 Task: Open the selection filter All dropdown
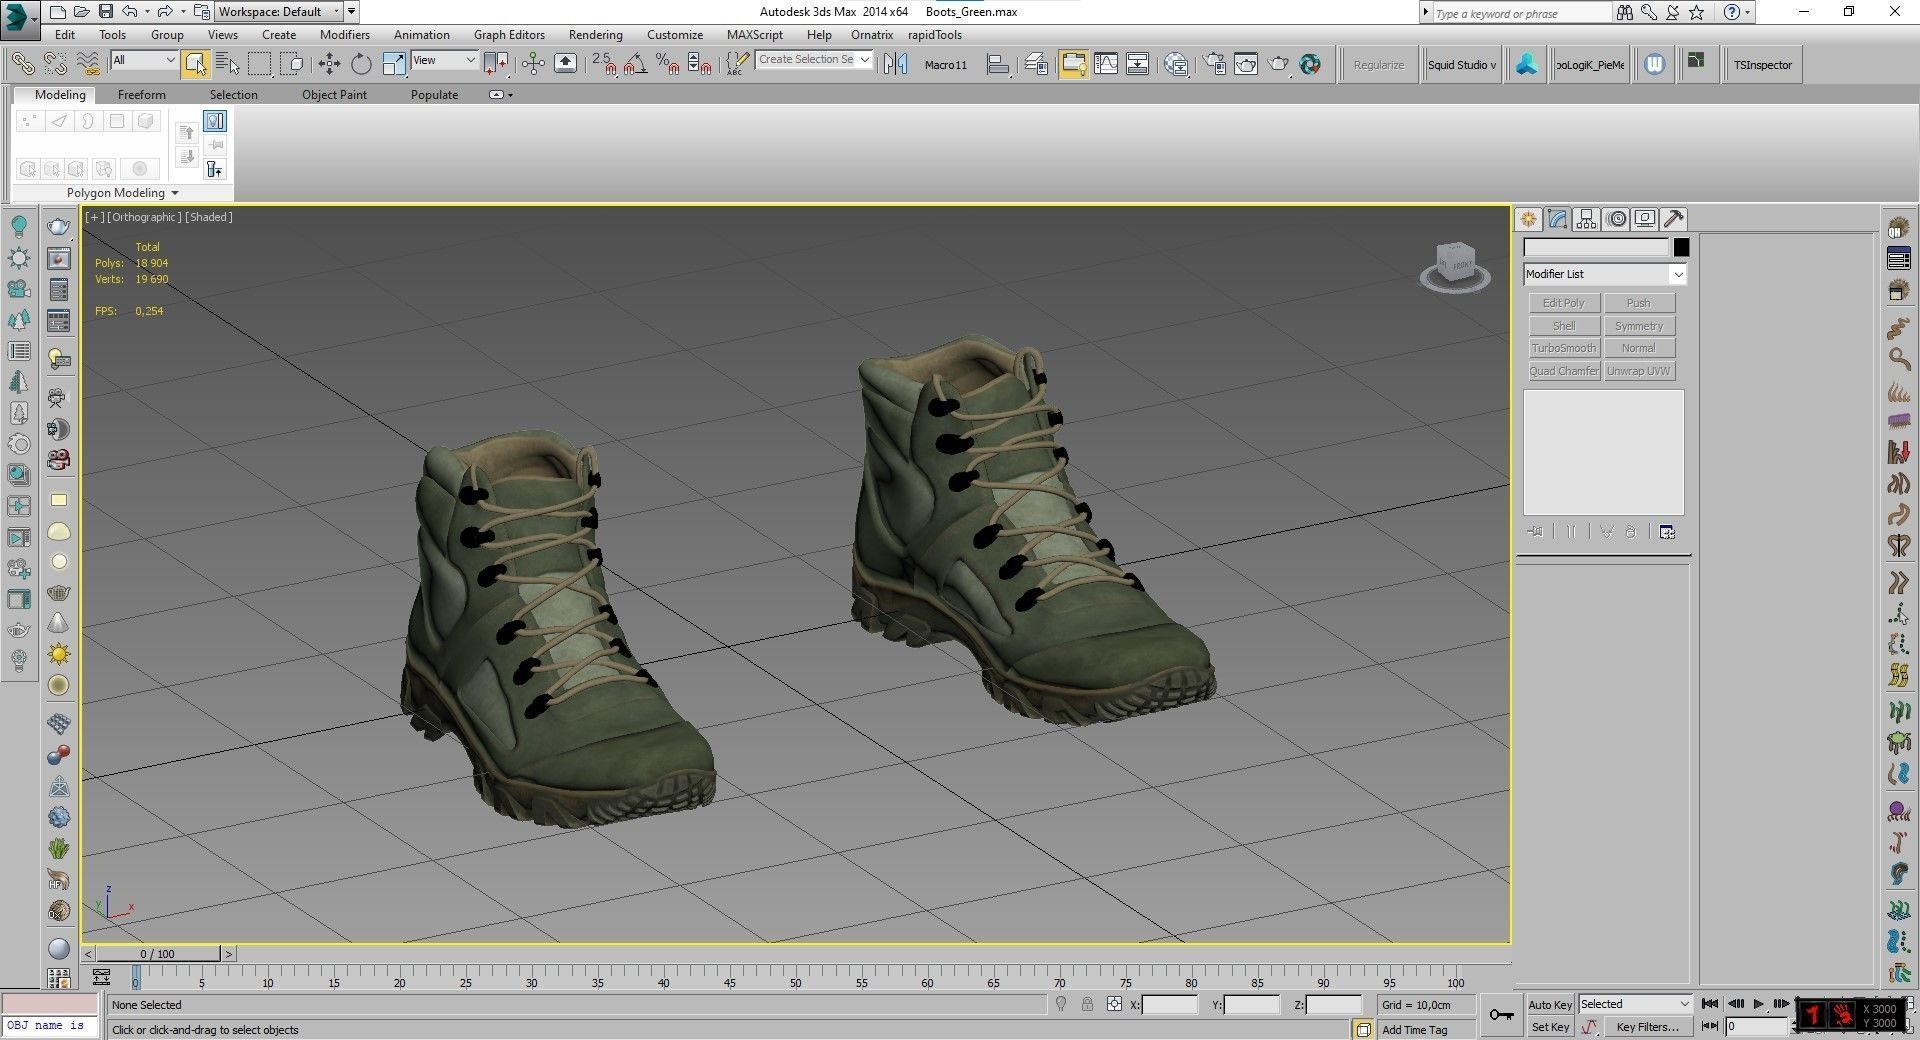pos(144,60)
